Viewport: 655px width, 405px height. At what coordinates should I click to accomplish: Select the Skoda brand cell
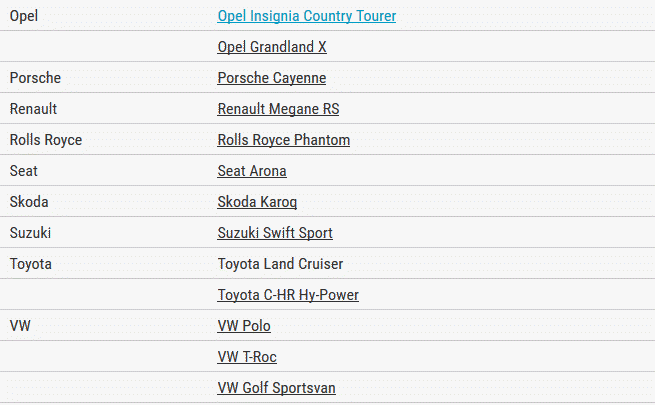click(x=29, y=202)
